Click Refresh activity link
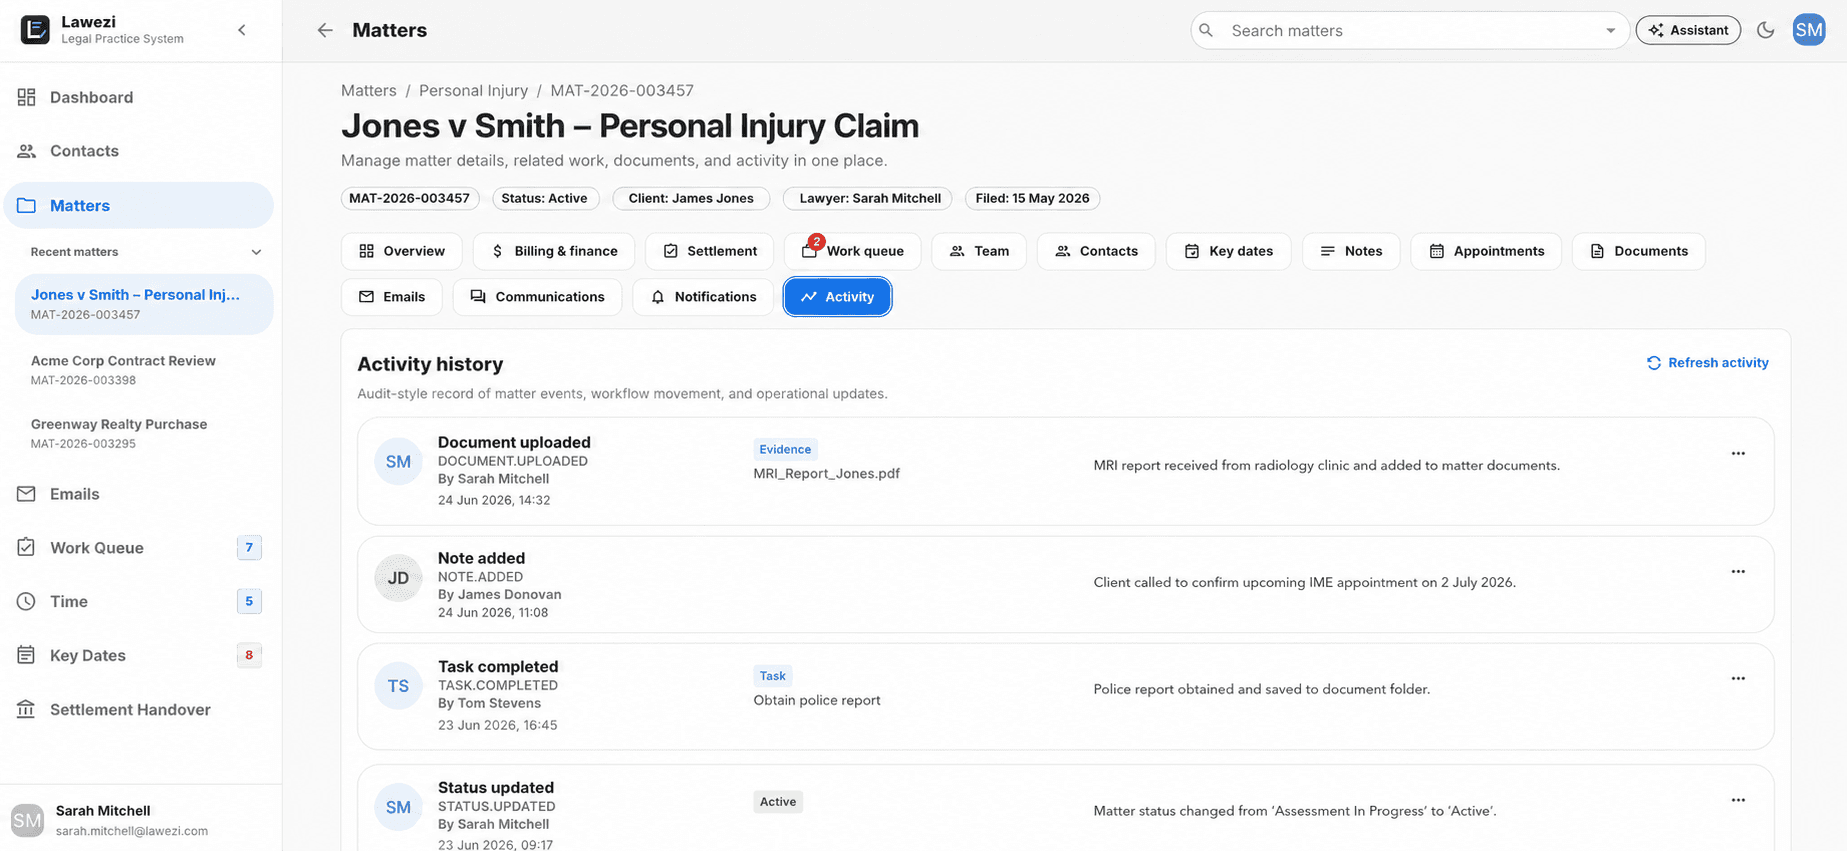This screenshot has height=851, width=1847. (x=1708, y=363)
